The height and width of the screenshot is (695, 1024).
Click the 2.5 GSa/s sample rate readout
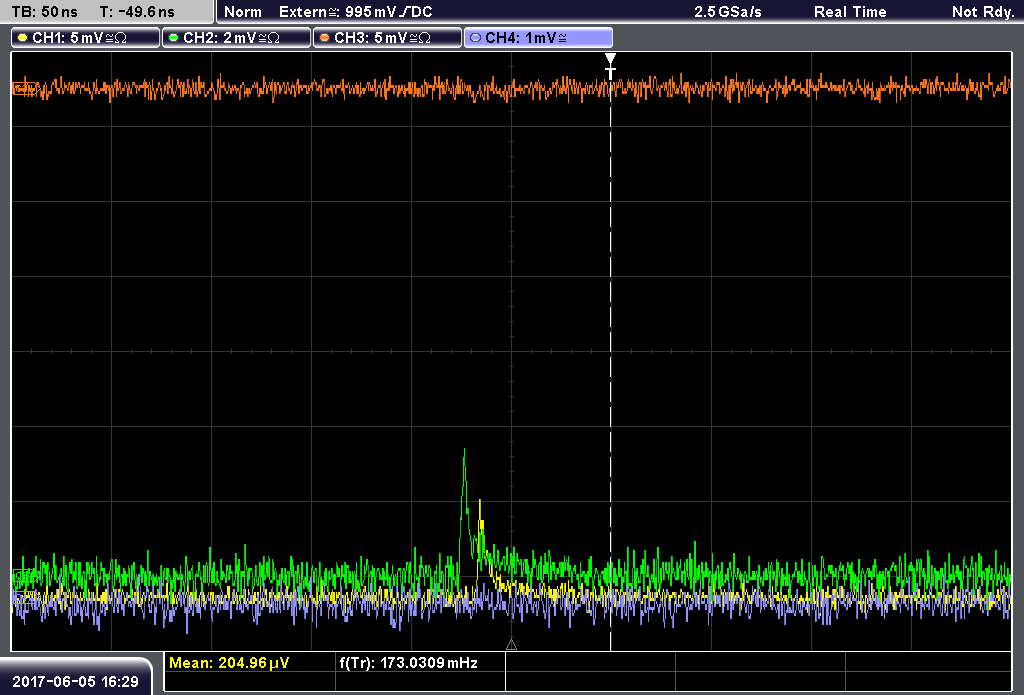[x=728, y=12]
